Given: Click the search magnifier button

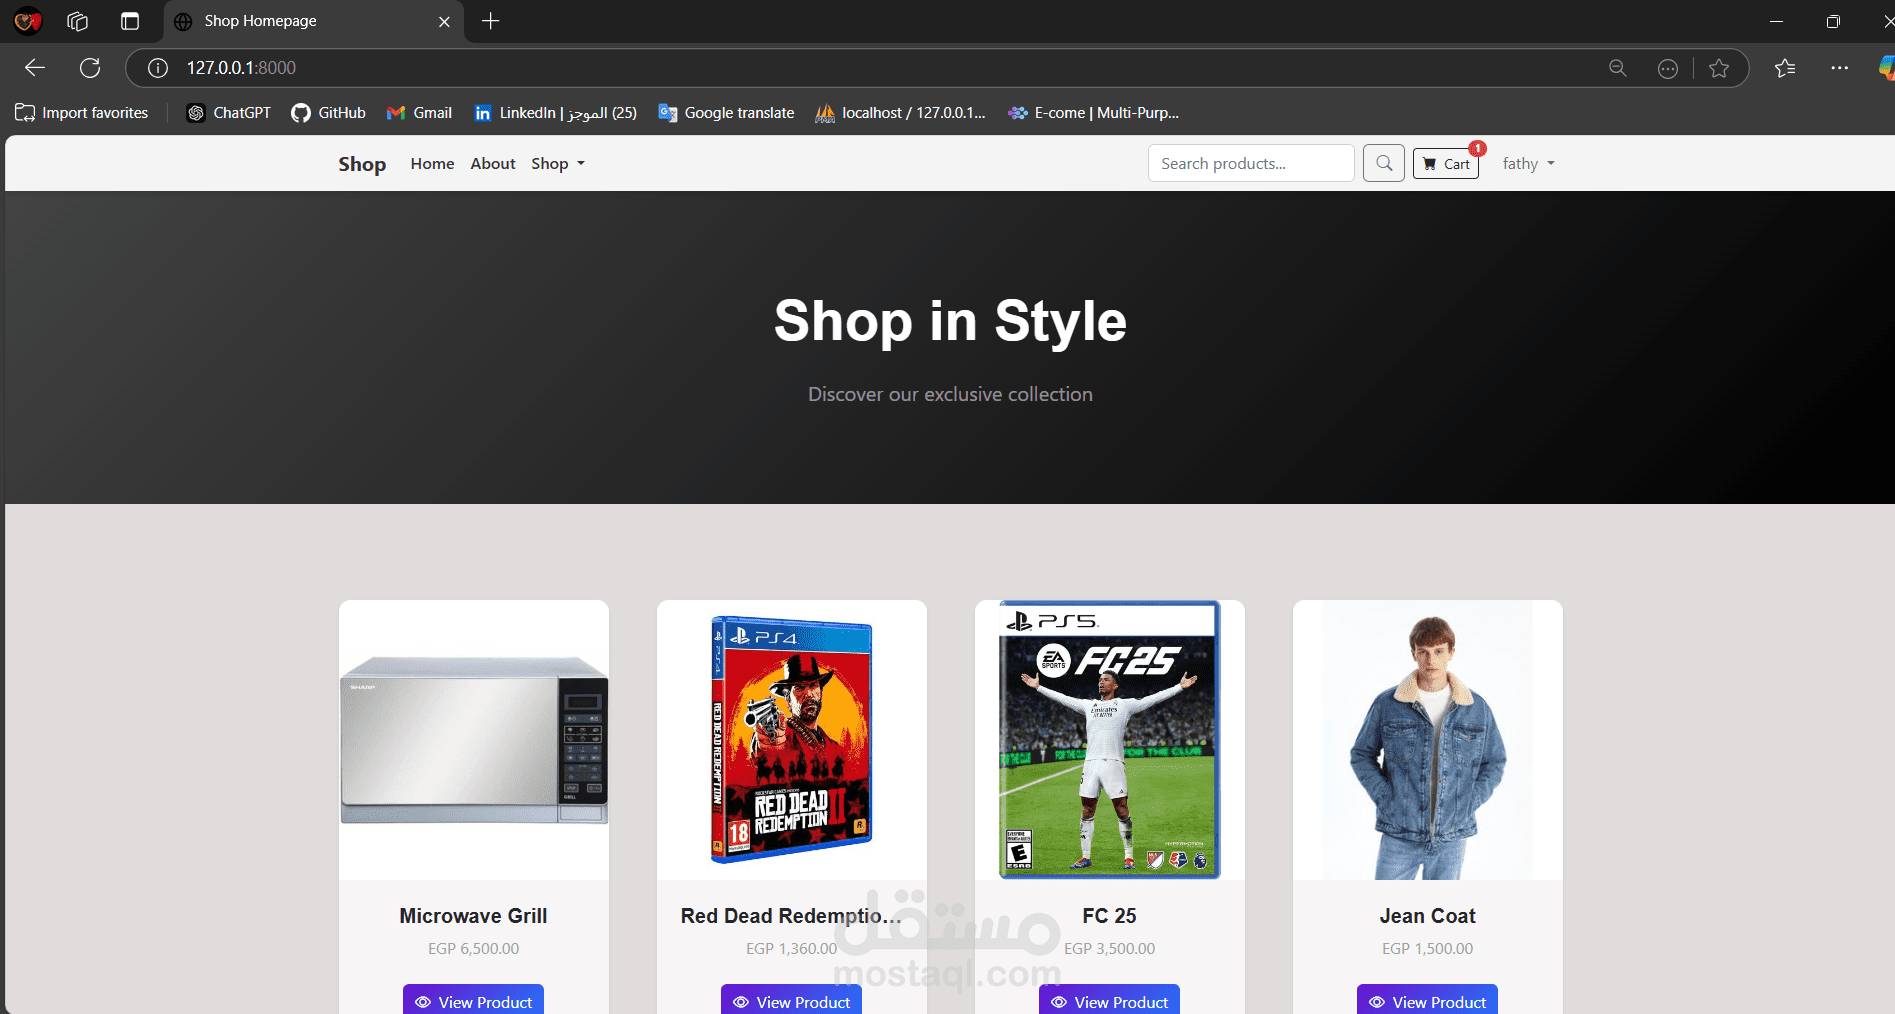Looking at the screenshot, I should [1384, 163].
